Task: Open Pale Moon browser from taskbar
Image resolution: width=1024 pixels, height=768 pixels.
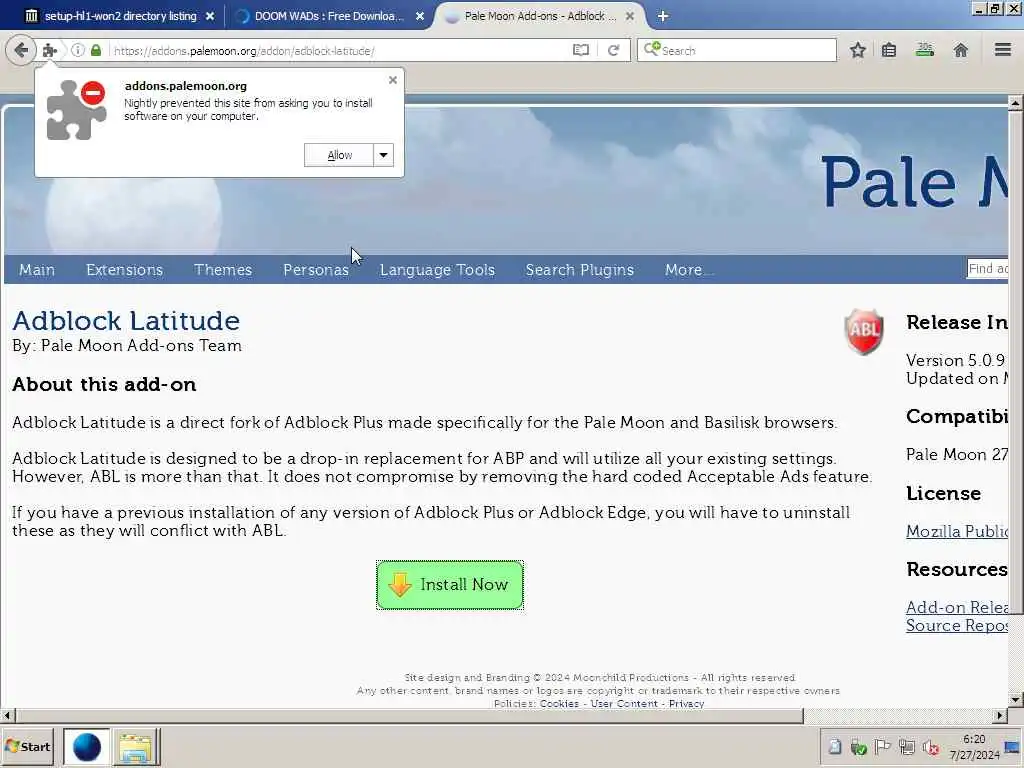Action: coord(87,747)
